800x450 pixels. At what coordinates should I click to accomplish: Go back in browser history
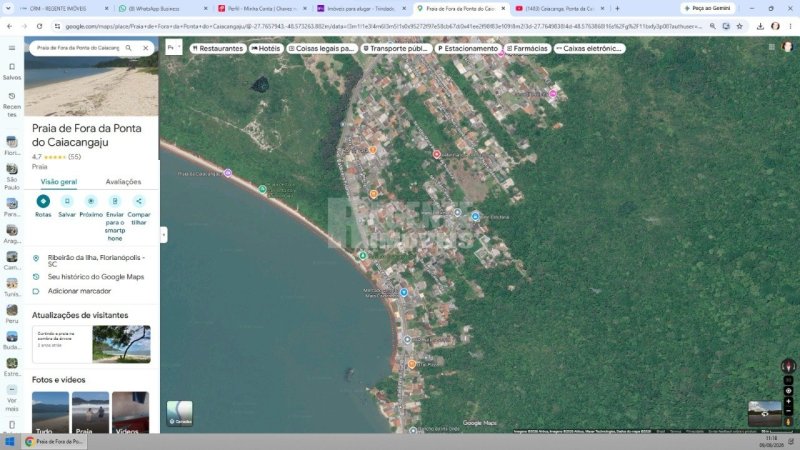tap(10, 26)
